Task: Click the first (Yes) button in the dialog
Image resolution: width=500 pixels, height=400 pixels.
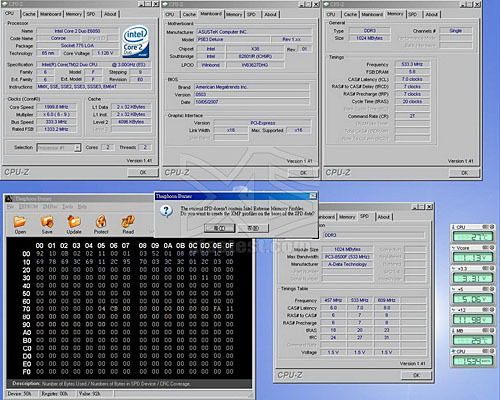Action: tap(219, 228)
